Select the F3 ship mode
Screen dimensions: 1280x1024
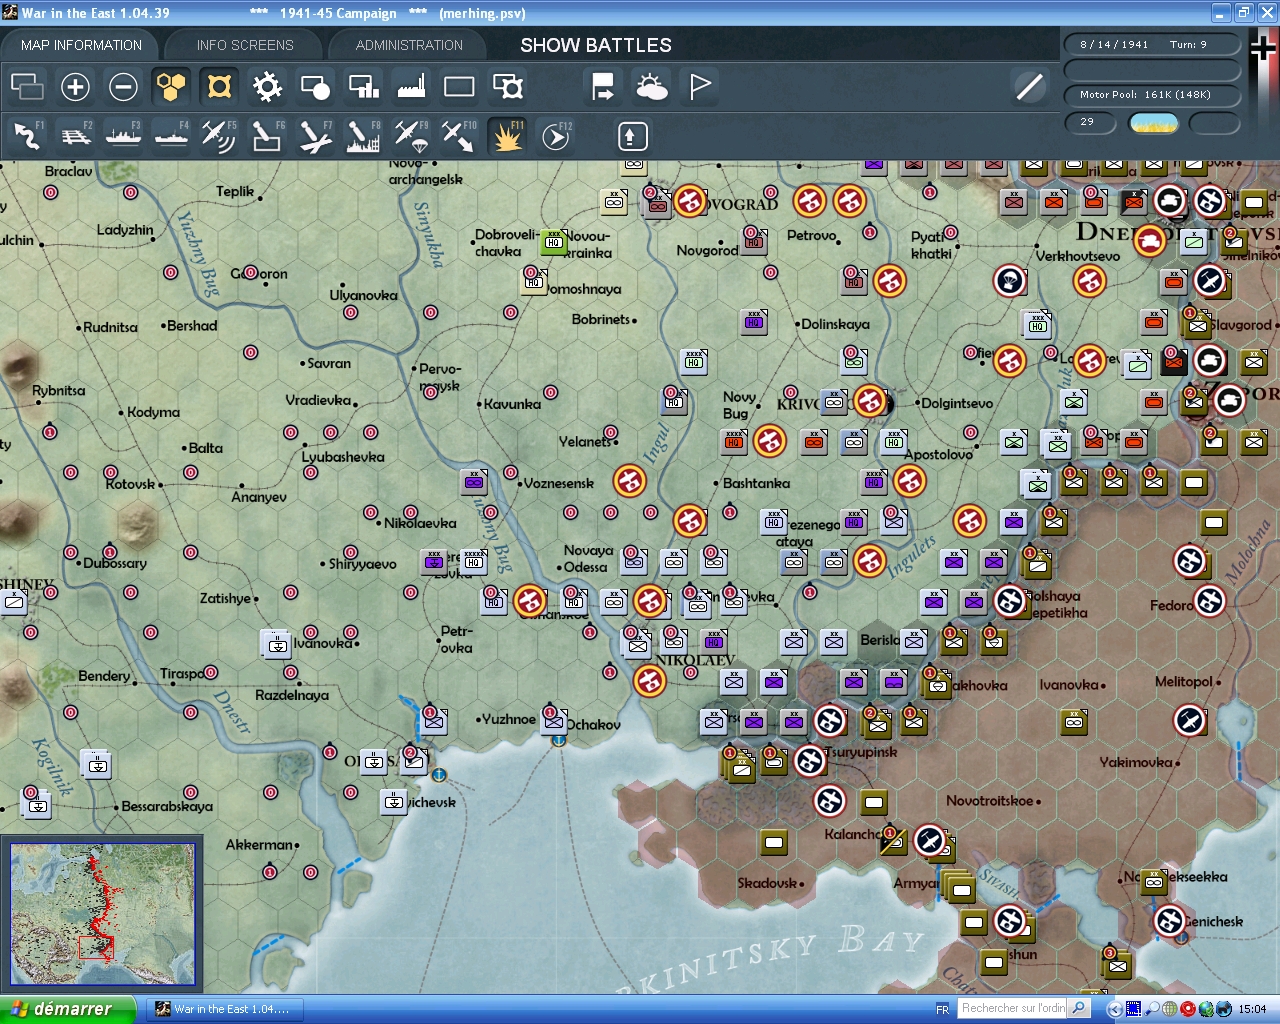(x=123, y=135)
